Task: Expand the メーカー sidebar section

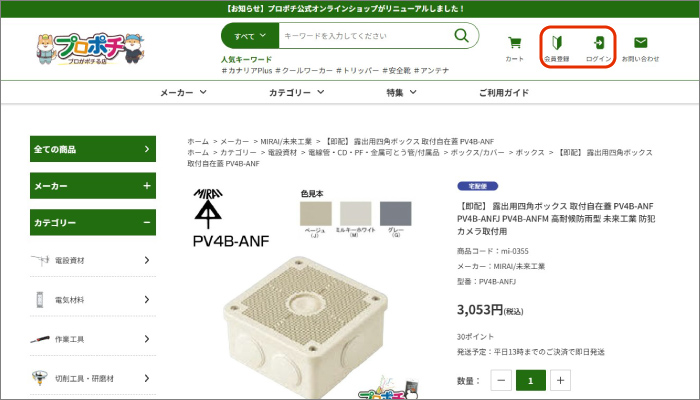Action: pyautogui.click(x=93, y=186)
